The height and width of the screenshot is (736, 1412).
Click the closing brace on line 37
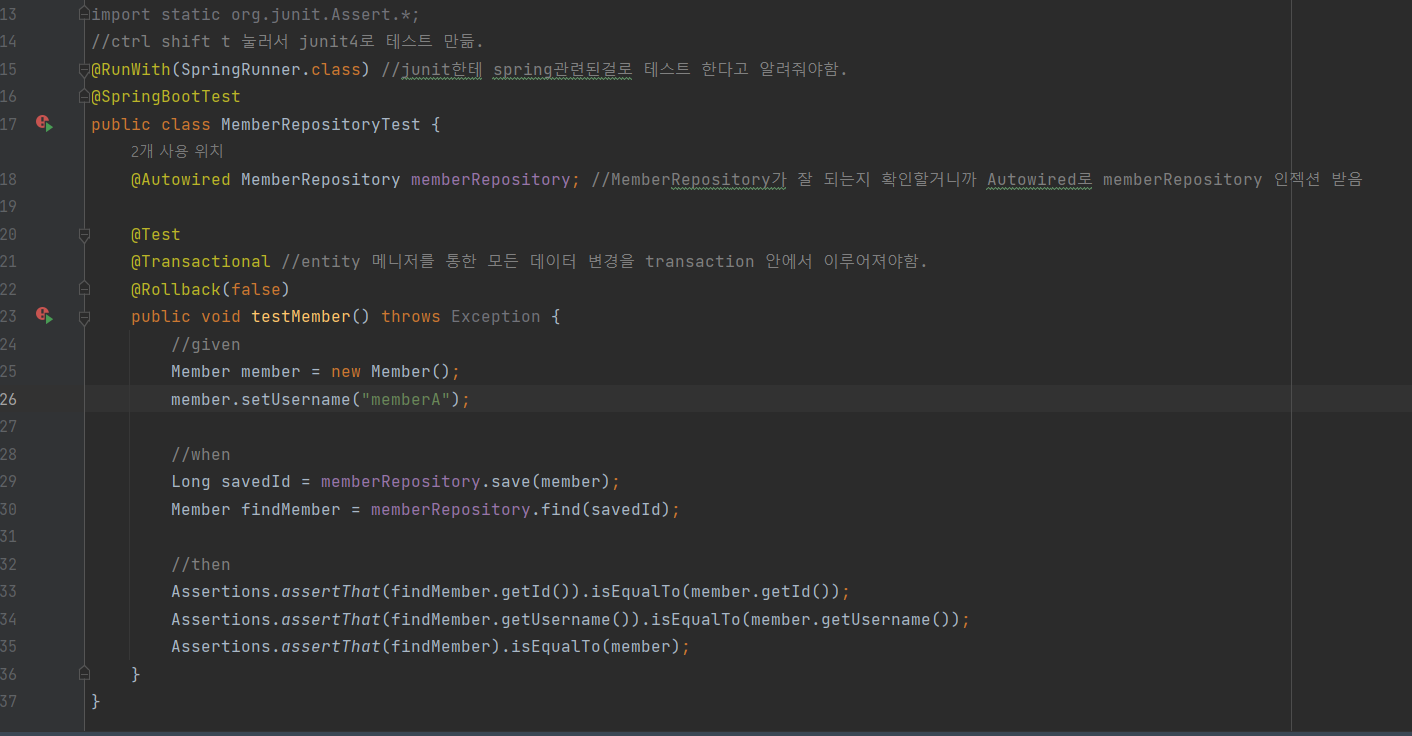point(96,701)
